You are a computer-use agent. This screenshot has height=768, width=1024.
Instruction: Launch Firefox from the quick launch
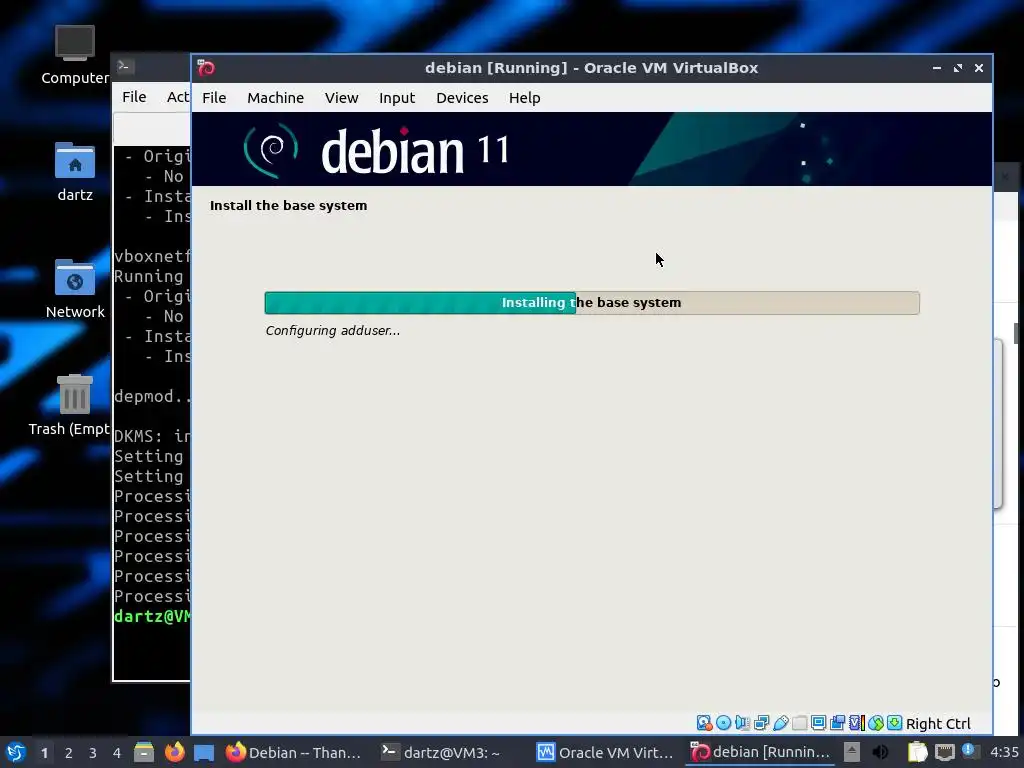pyautogui.click(x=174, y=752)
